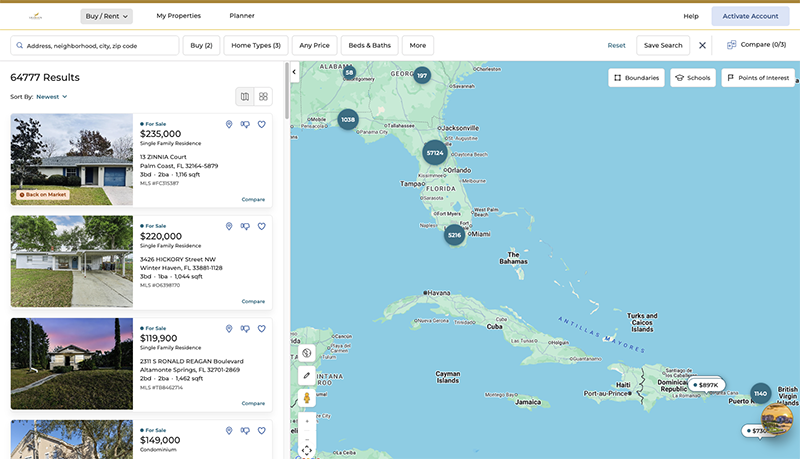Show $119,900 listing location pin
The height and width of the screenshot is (459, 800).
point(229,329)
